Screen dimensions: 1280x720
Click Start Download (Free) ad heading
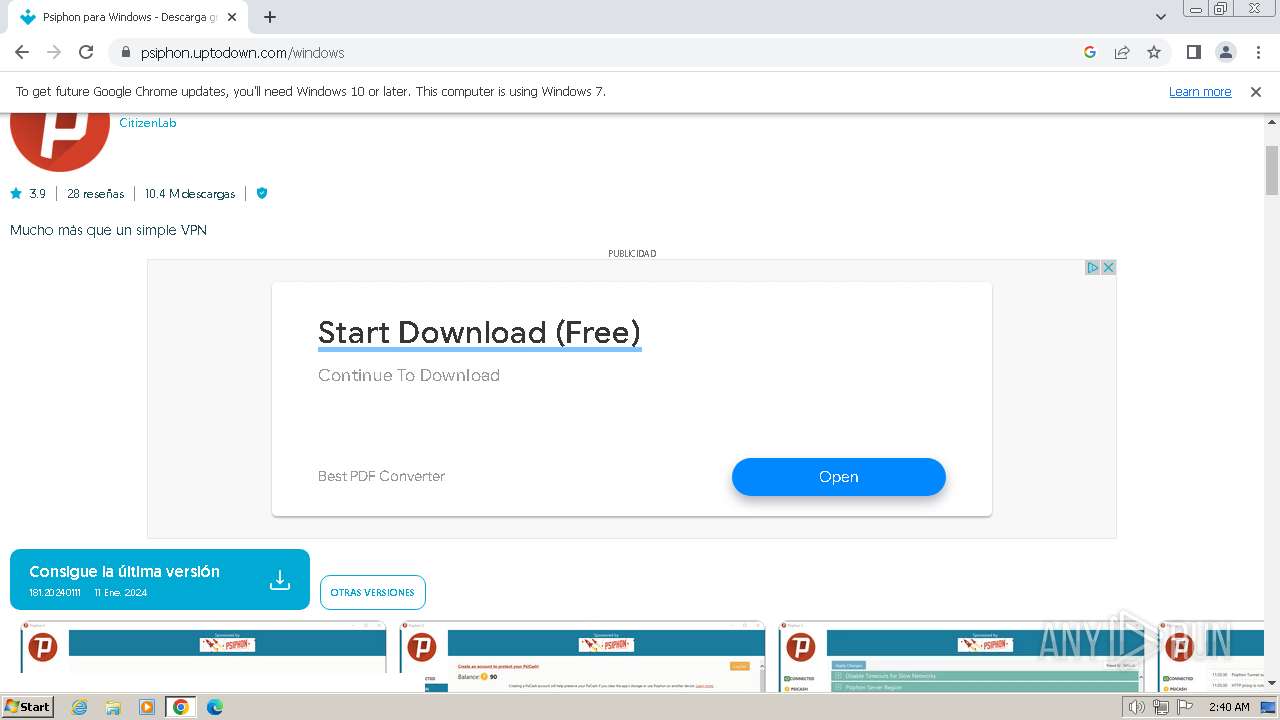tap(479, 332)
